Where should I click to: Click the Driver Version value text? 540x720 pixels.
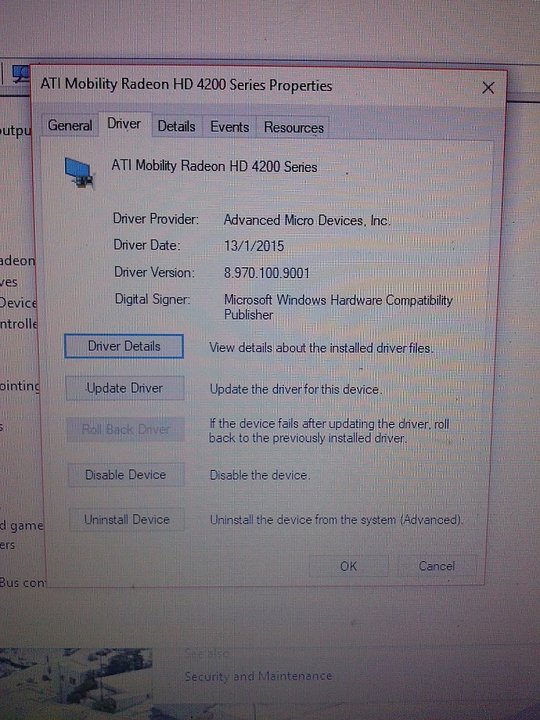tap(266, 273)
